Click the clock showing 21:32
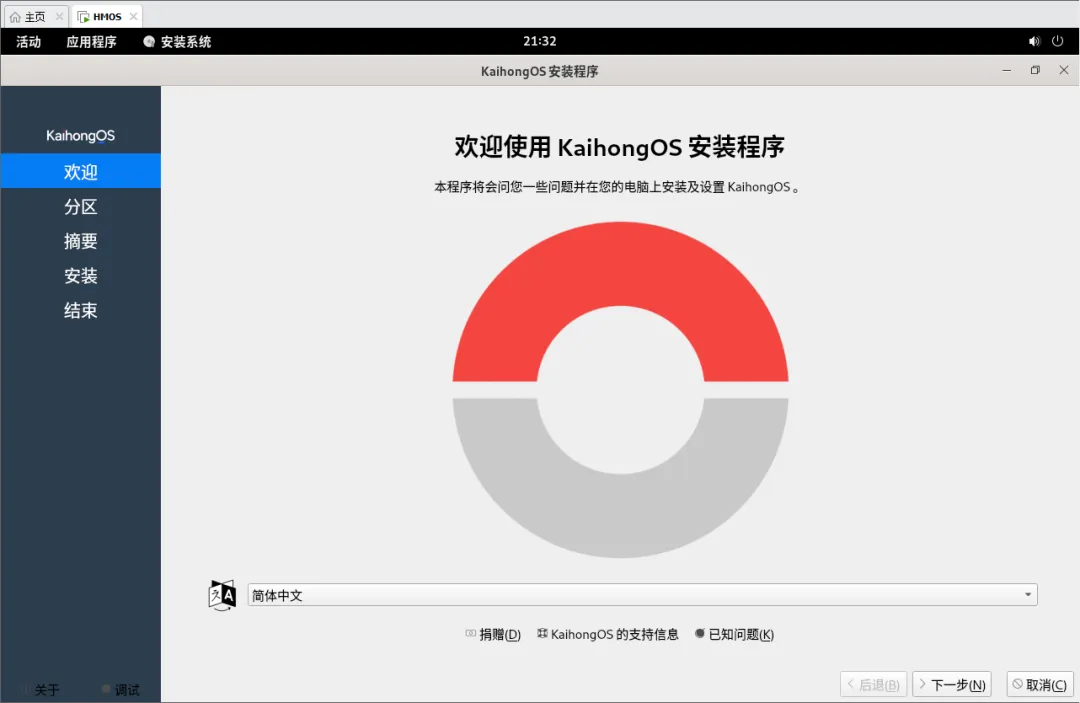Image resolution: width=1080 pixels, height=703 pixels. pyautogui.click(x=539, y=41)
